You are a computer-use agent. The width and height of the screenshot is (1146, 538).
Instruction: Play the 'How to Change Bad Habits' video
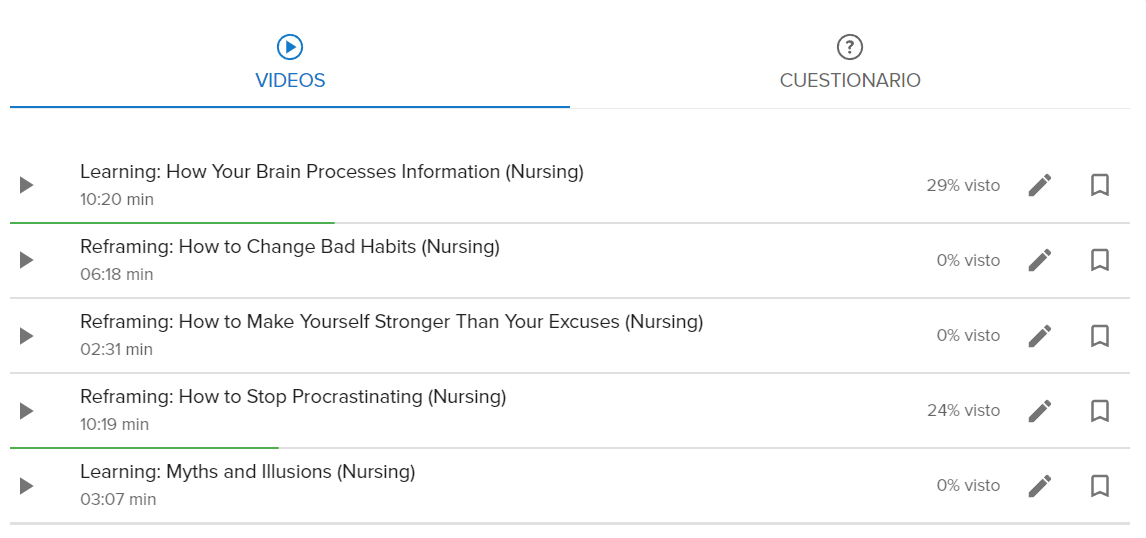point(27,260)
